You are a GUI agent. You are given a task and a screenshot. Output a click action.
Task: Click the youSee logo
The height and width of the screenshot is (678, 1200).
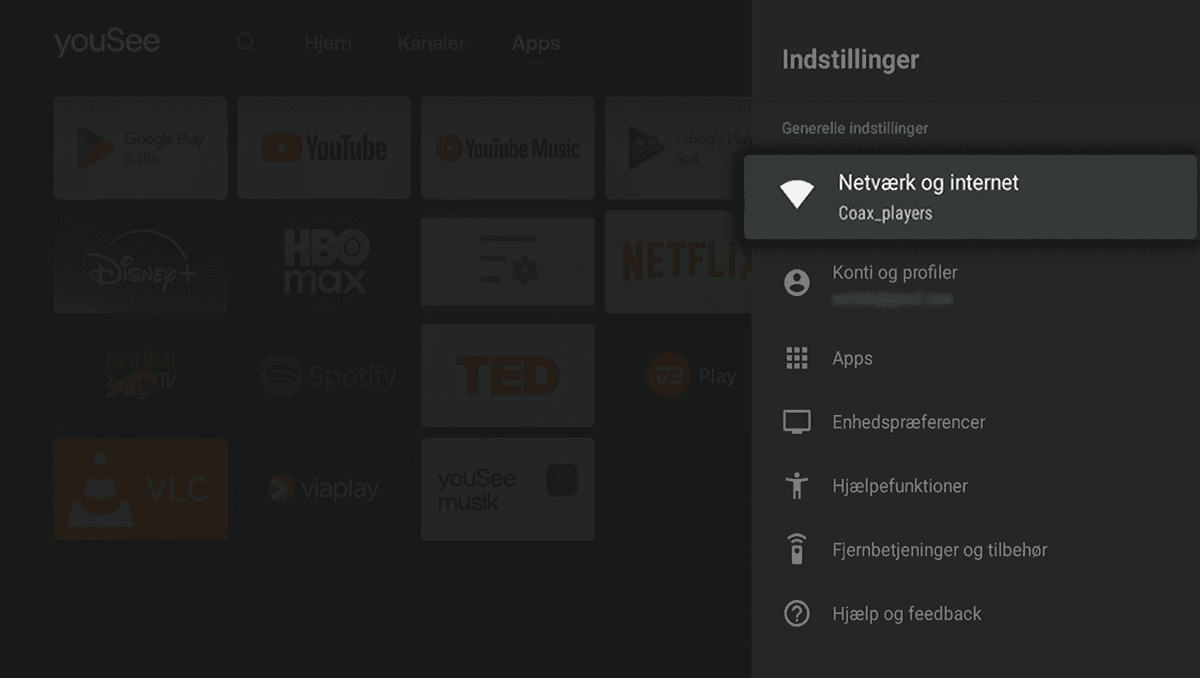pos(106,42)
